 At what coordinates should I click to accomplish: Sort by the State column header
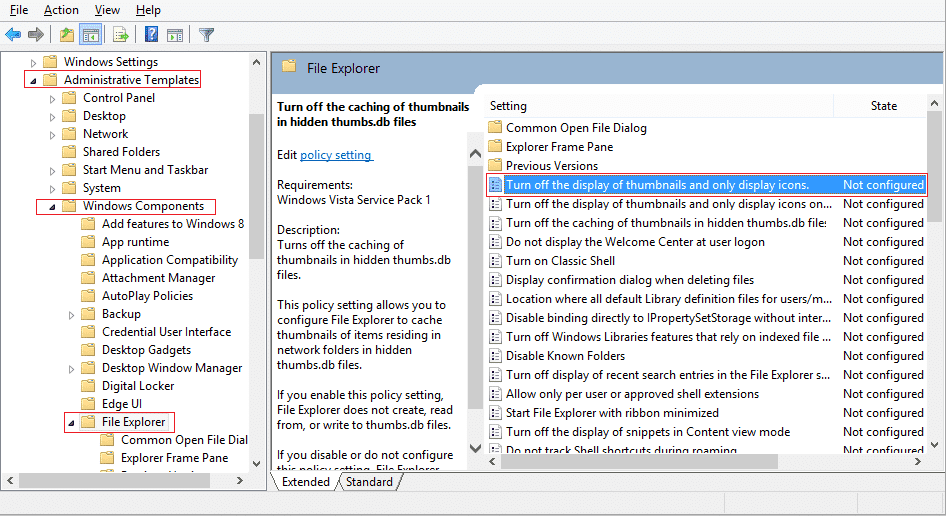point(883,106)
